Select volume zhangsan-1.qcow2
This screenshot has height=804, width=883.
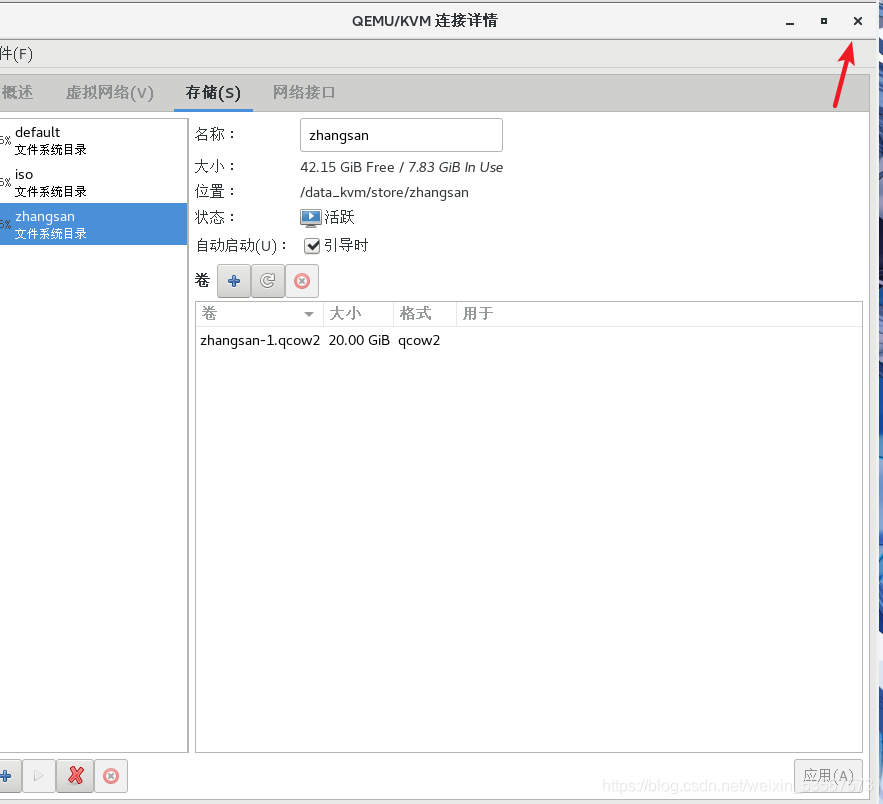click(260, 341)
